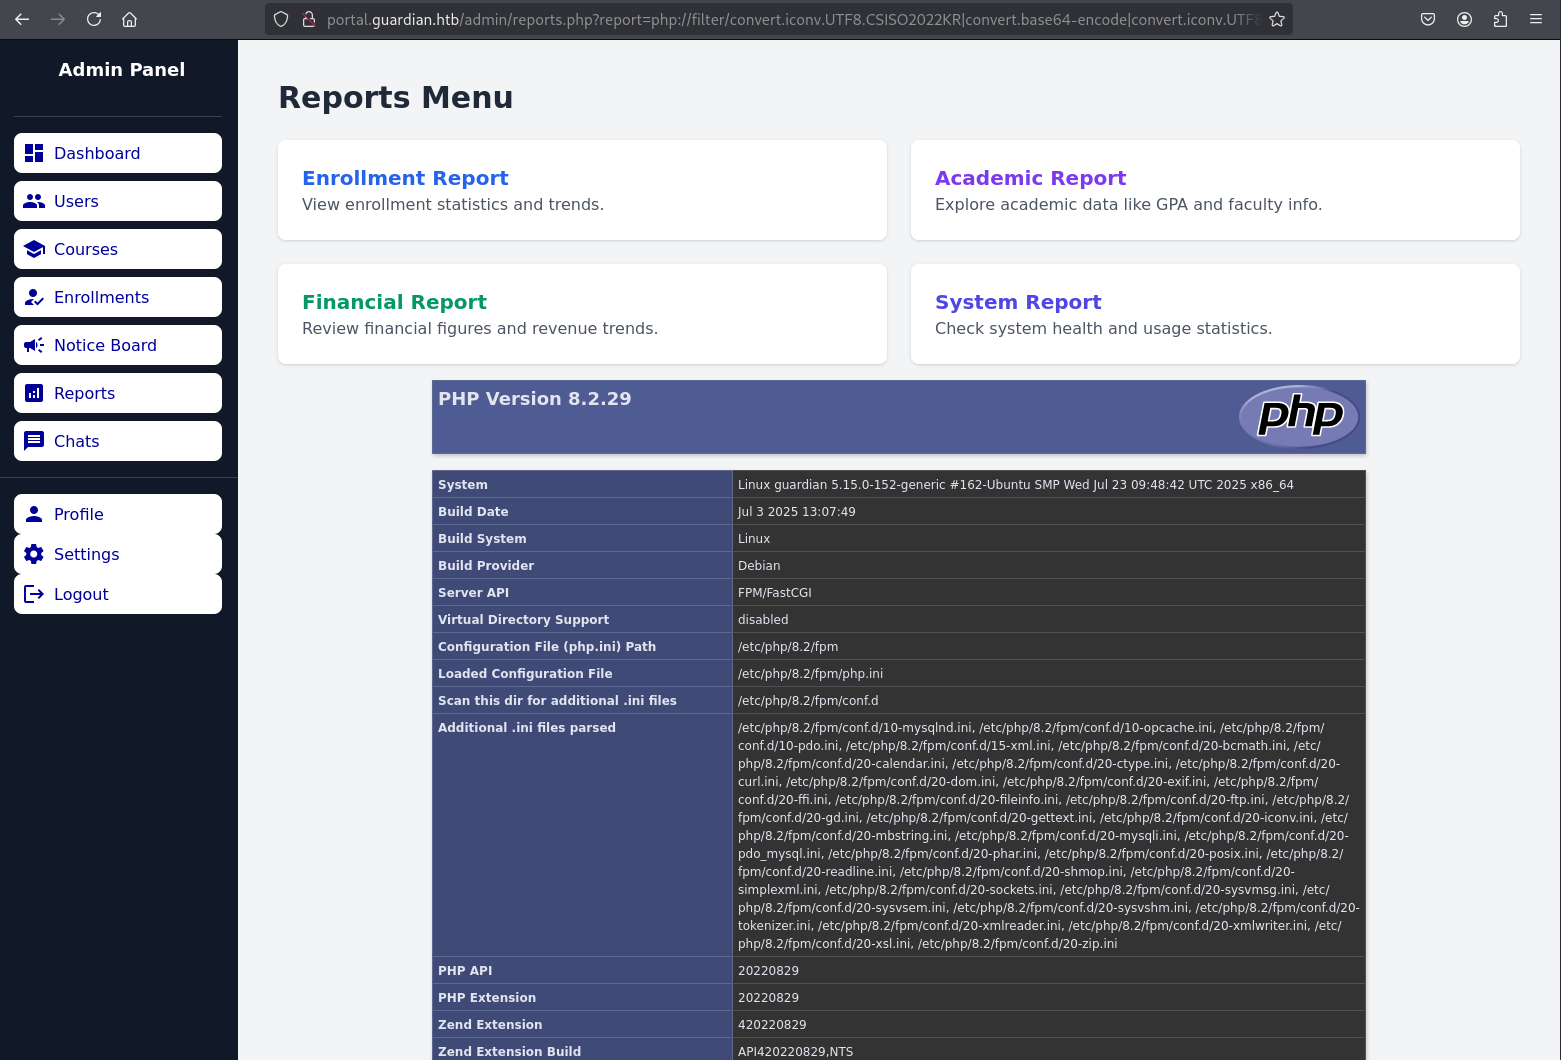The width and height of the screenshot is (1561, 1060).
Task: Click the Users people icon
Action: [34, 201]
